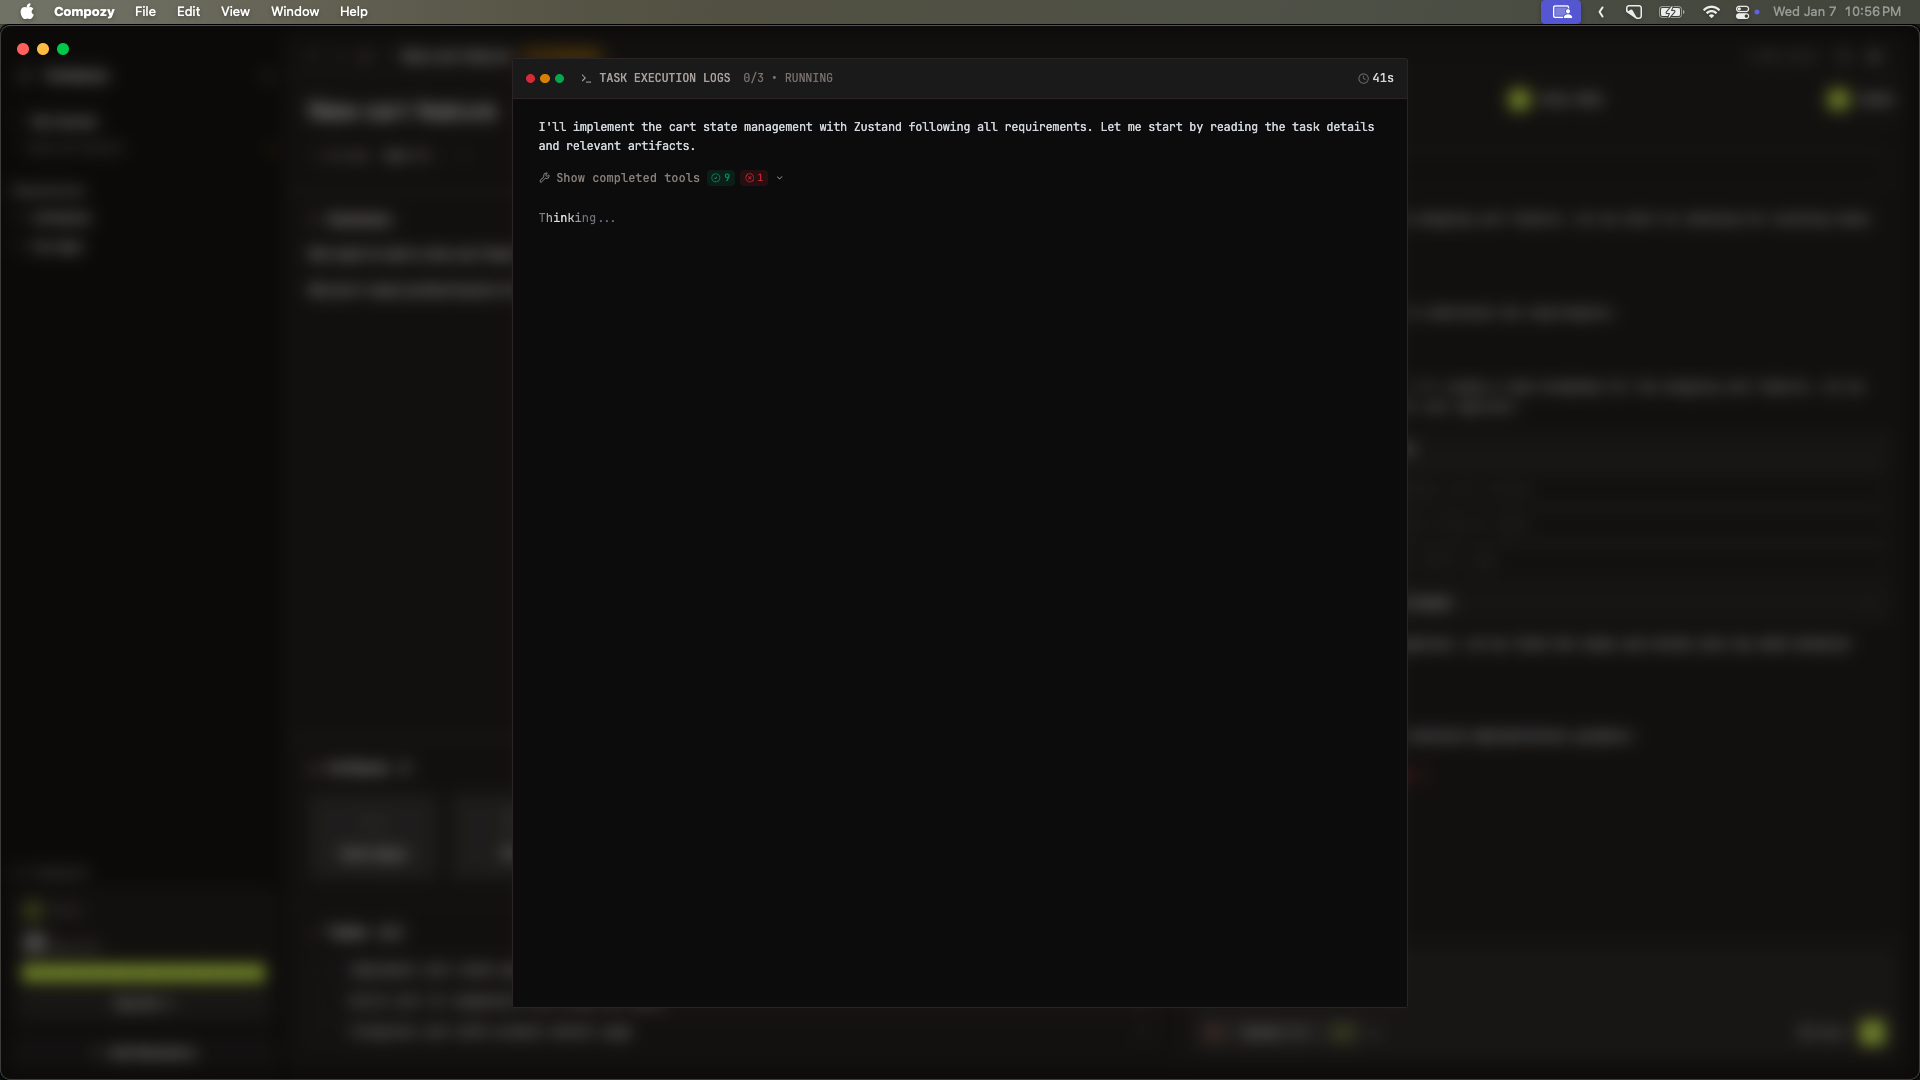Click the date and time in the menu bar
This screenshot has height=1080, width=1920.
tap(1837, 11)
